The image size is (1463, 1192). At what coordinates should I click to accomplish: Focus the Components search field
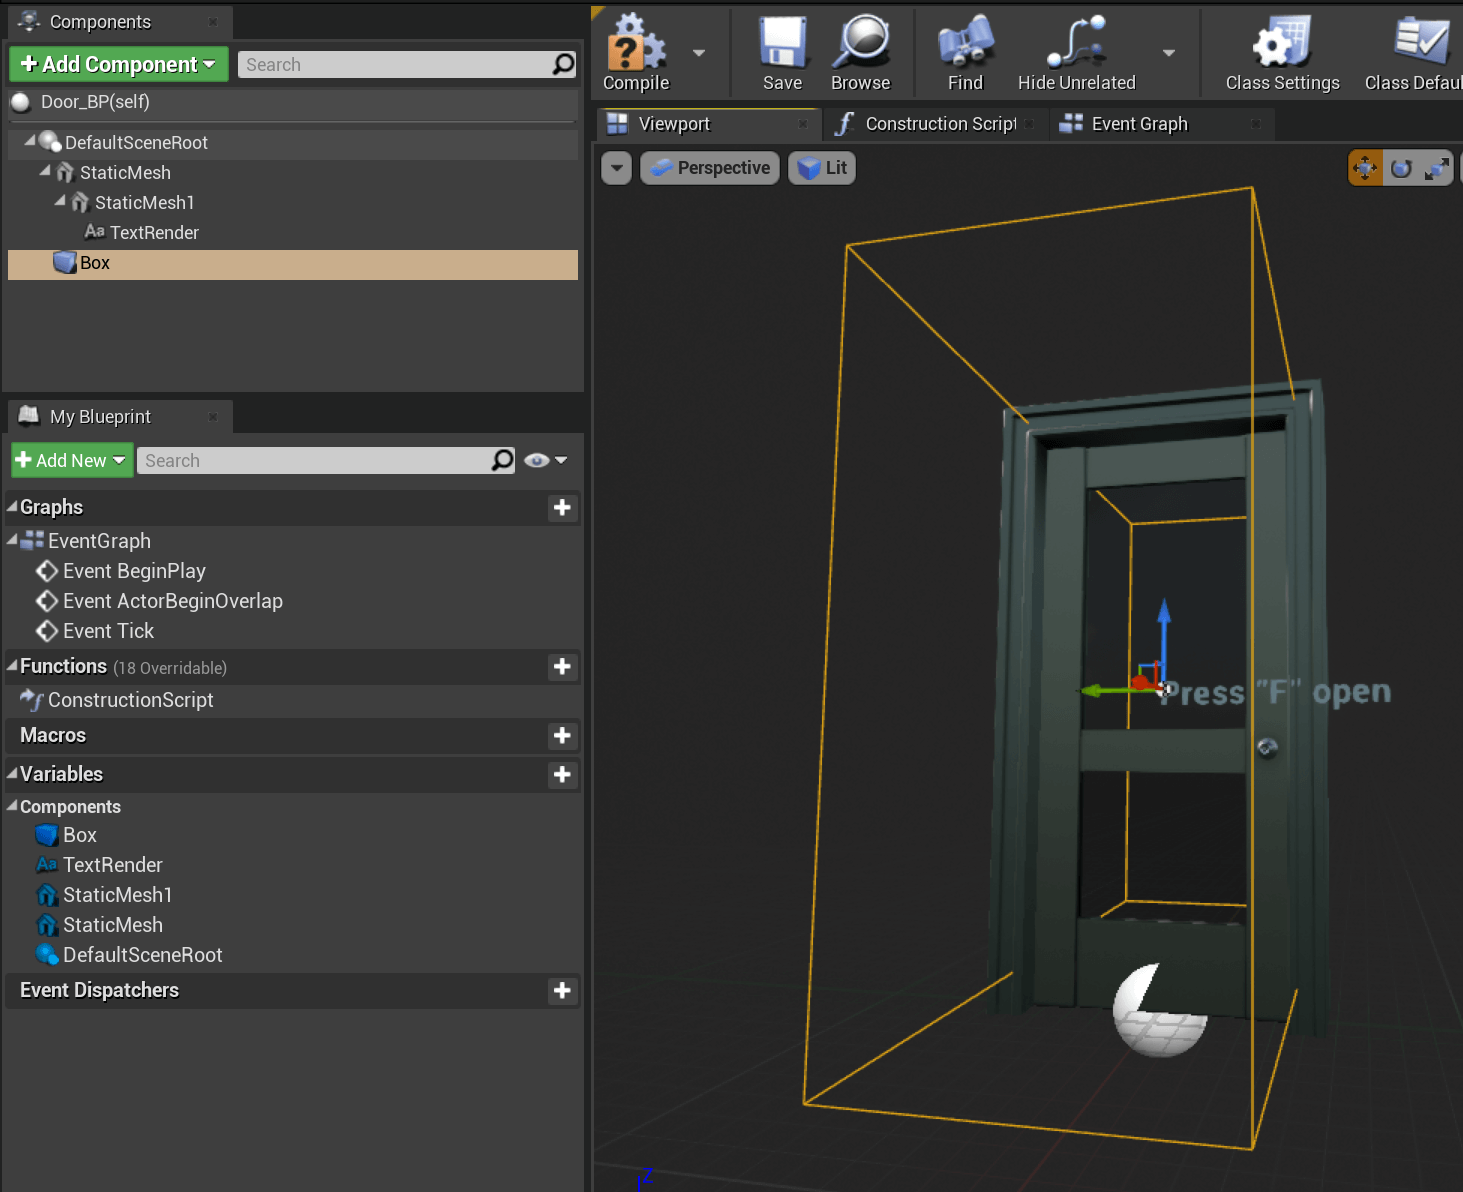pyautogui.click(x=394, y=64)
